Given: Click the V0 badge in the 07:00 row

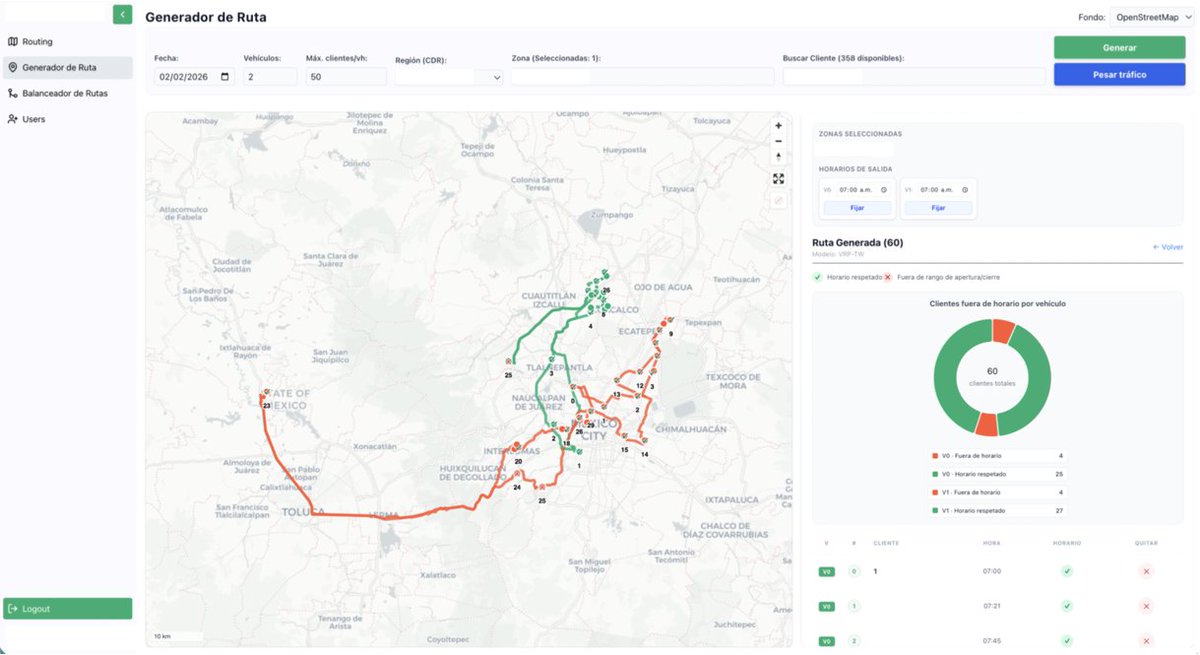Looking at the screenshot, I should tap(826, 571).
